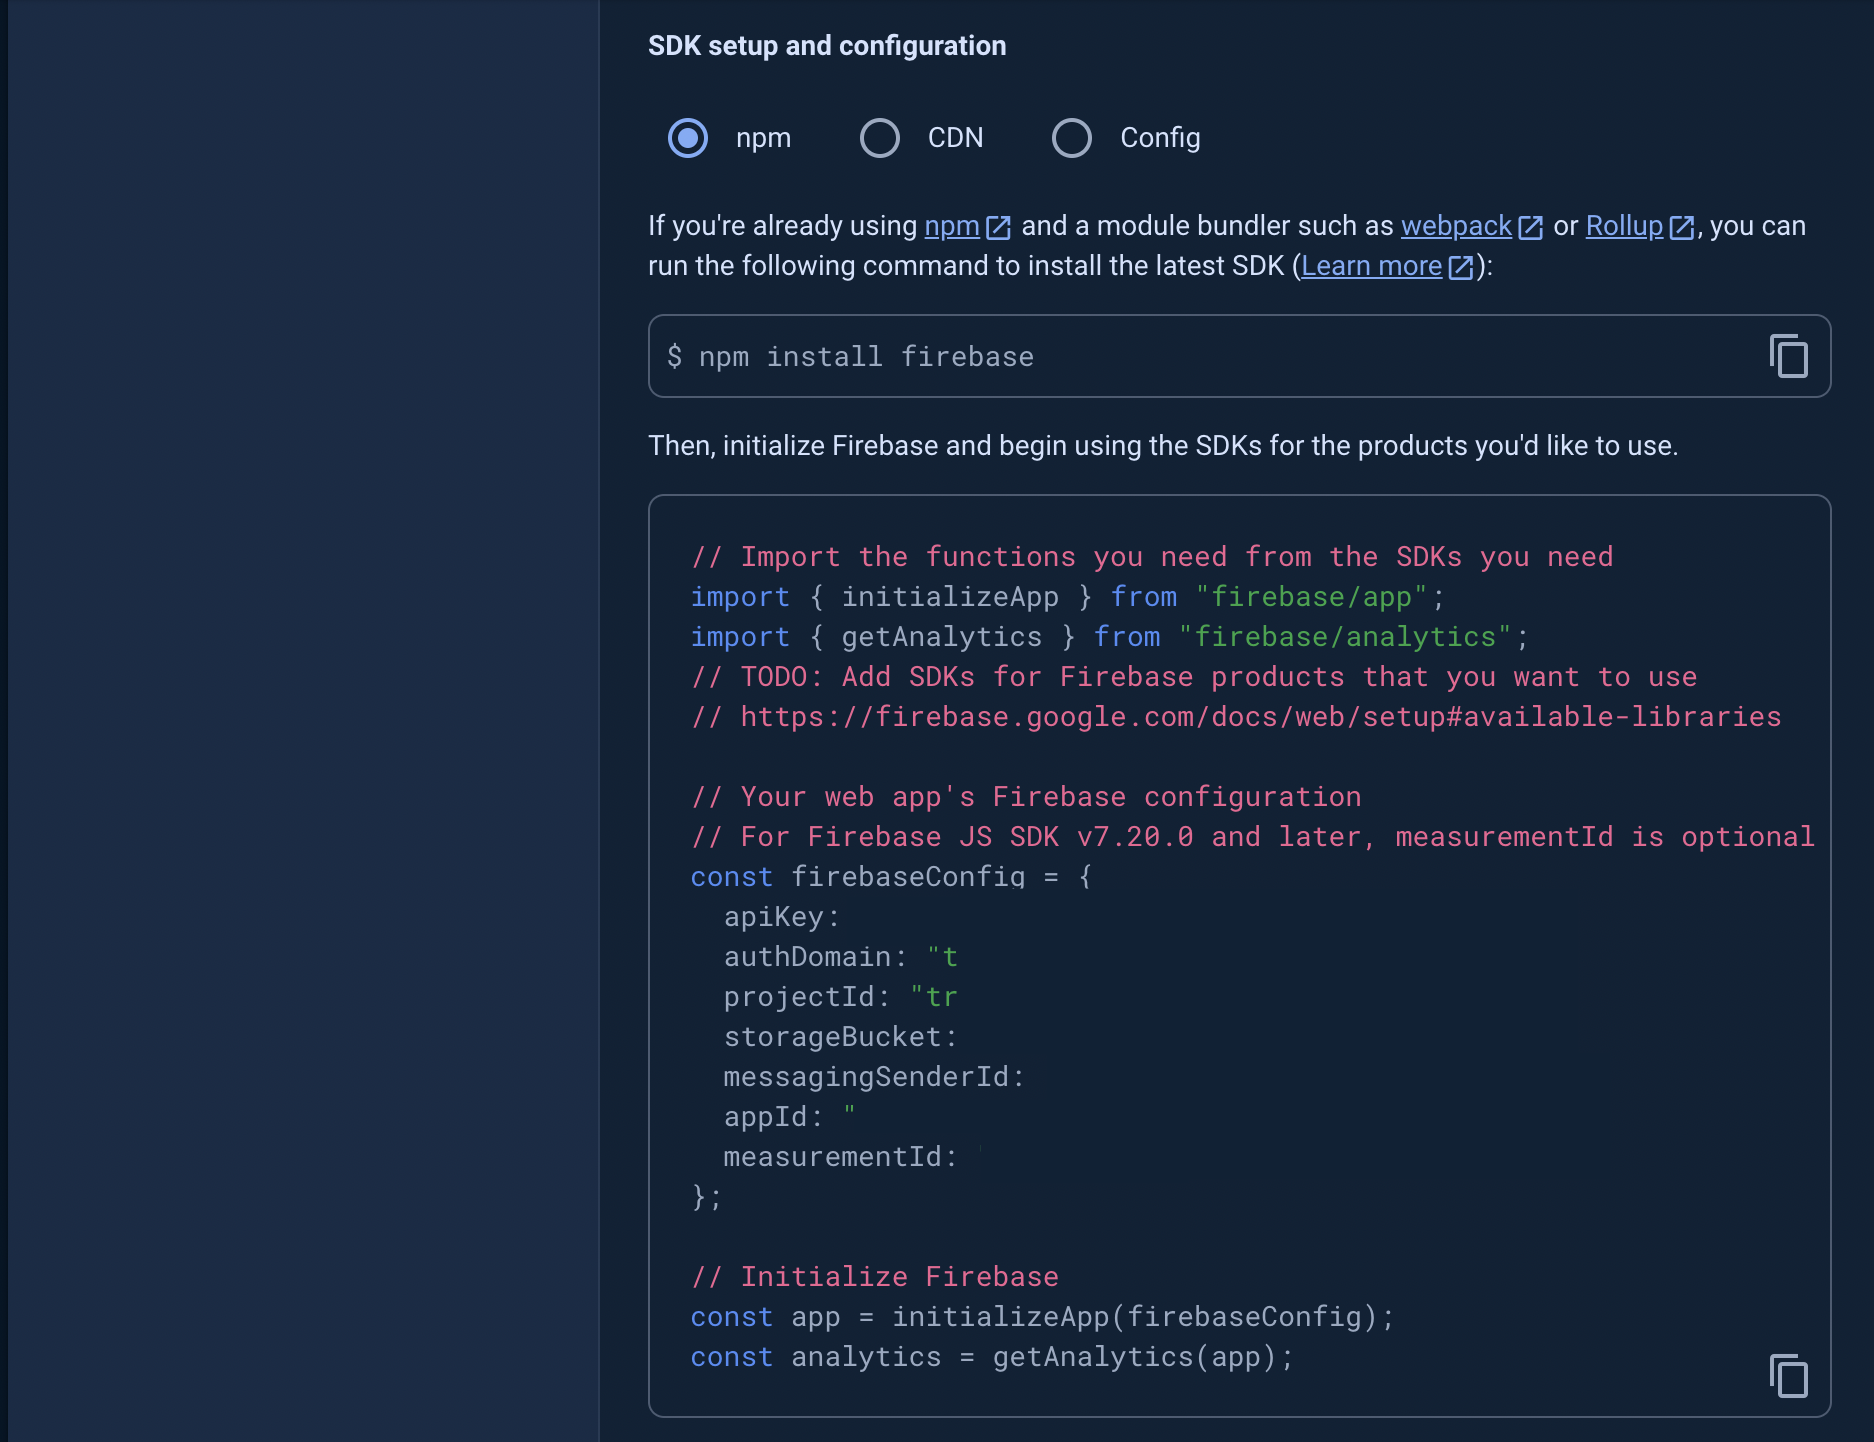Click the 'Then, initialize Firebase' instruction text

[x=1163, y=446]
